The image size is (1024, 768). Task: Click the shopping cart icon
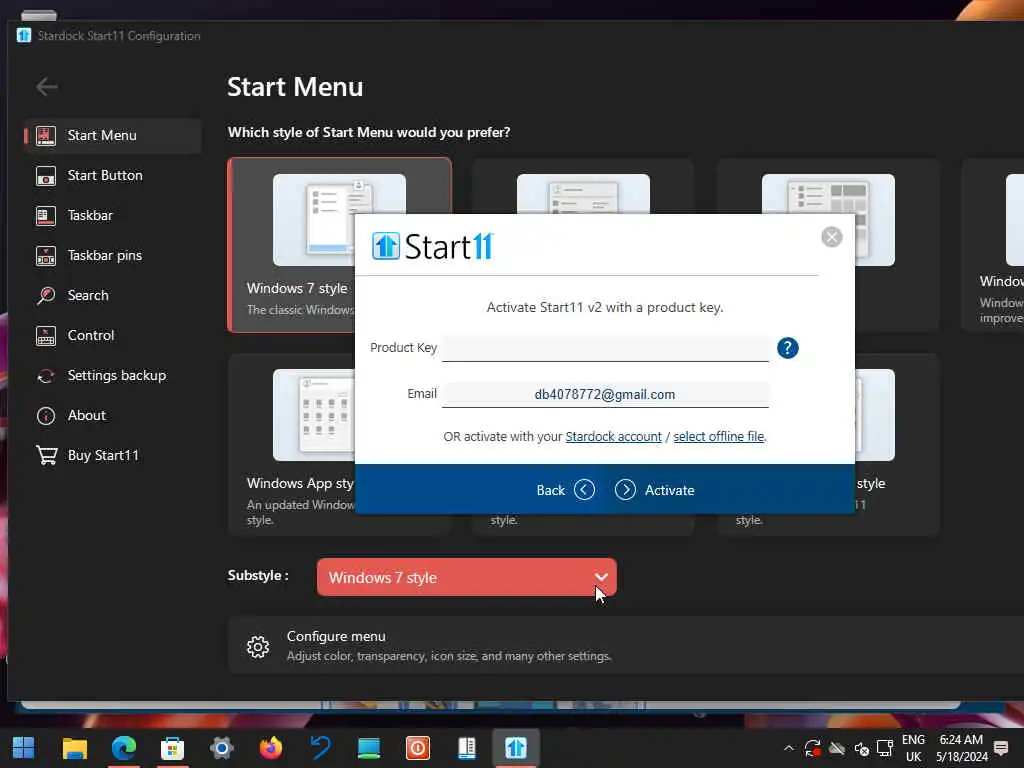[46, 455]
